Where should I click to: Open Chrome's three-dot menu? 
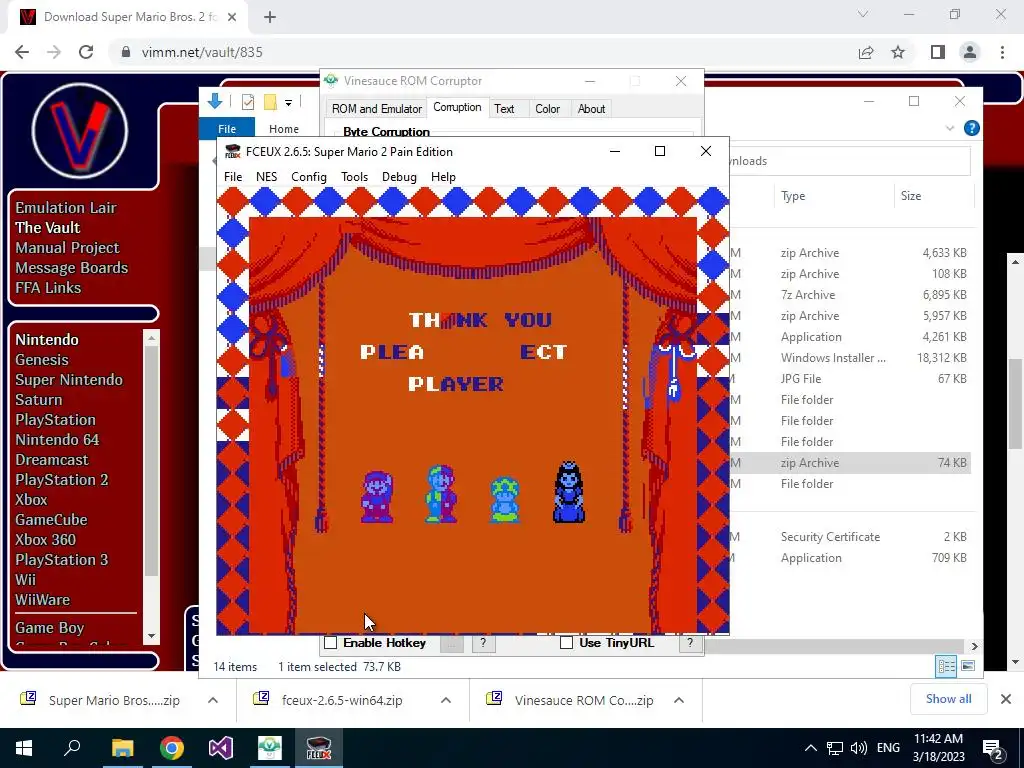1002,52
